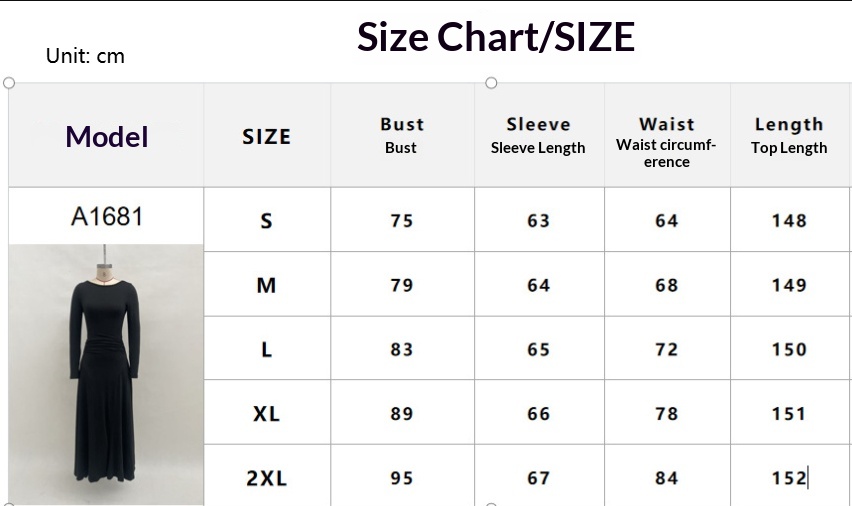The width and height of the screenshot is (852, 506).
Task: Click the length value 148 cell
Action: pos(789,221)
